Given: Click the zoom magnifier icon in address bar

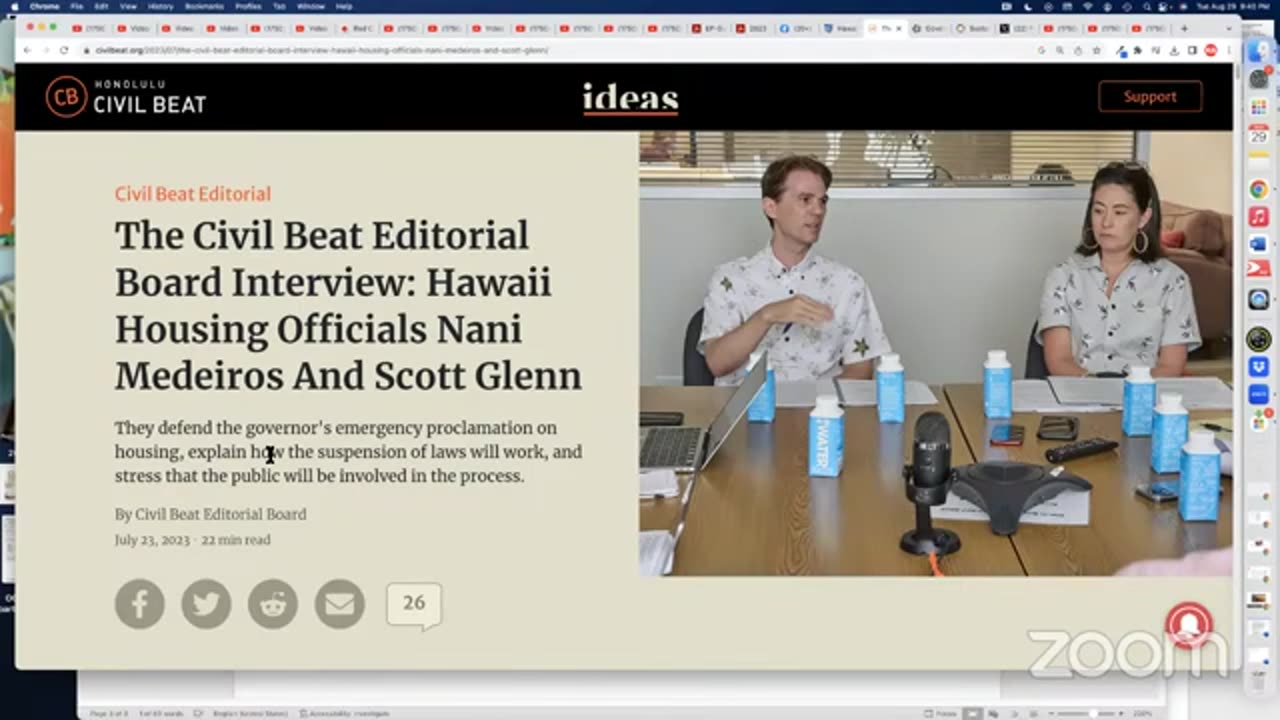Looking at the screenshot, I should coord(1059,50).
